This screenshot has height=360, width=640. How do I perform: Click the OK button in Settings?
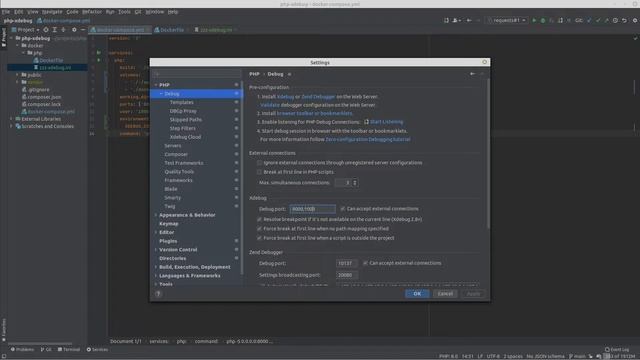point(417,293)
